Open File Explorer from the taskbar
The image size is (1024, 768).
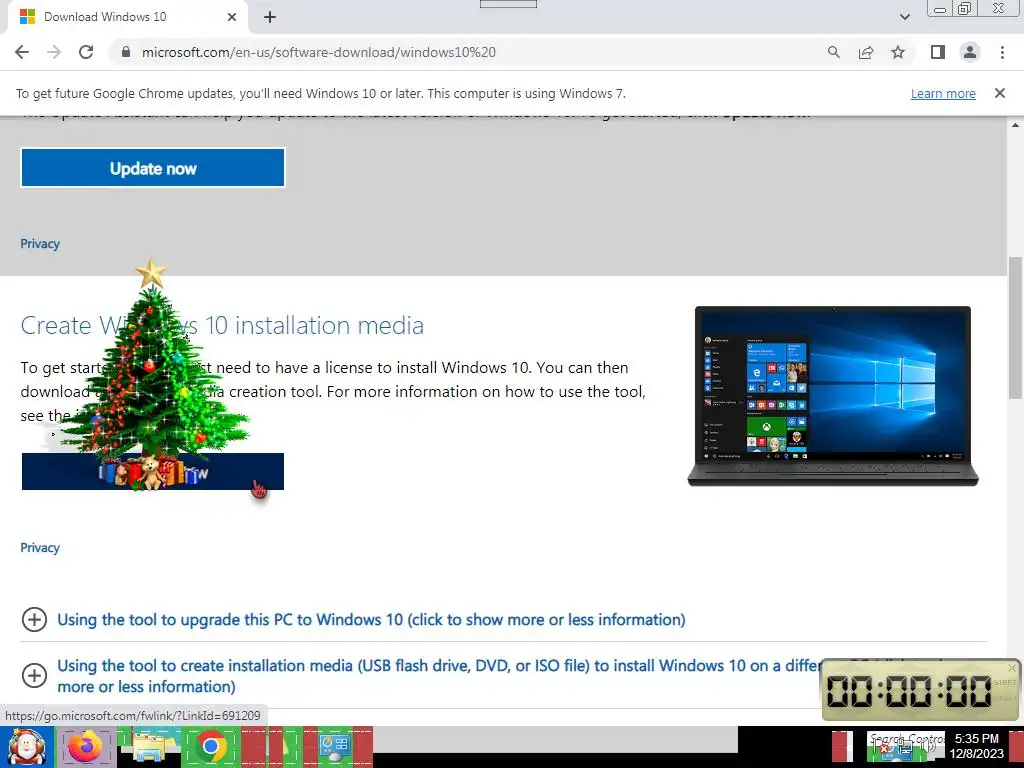pos(149,747)
